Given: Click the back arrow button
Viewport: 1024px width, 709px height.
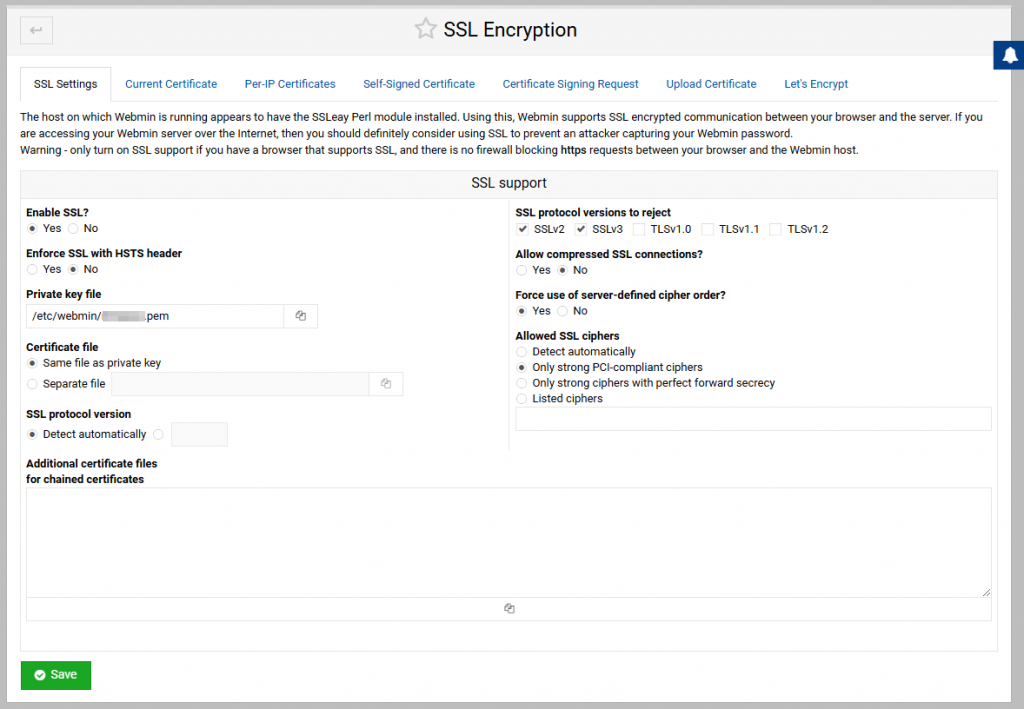Looking at the screenshot, I should pos(37,30).
